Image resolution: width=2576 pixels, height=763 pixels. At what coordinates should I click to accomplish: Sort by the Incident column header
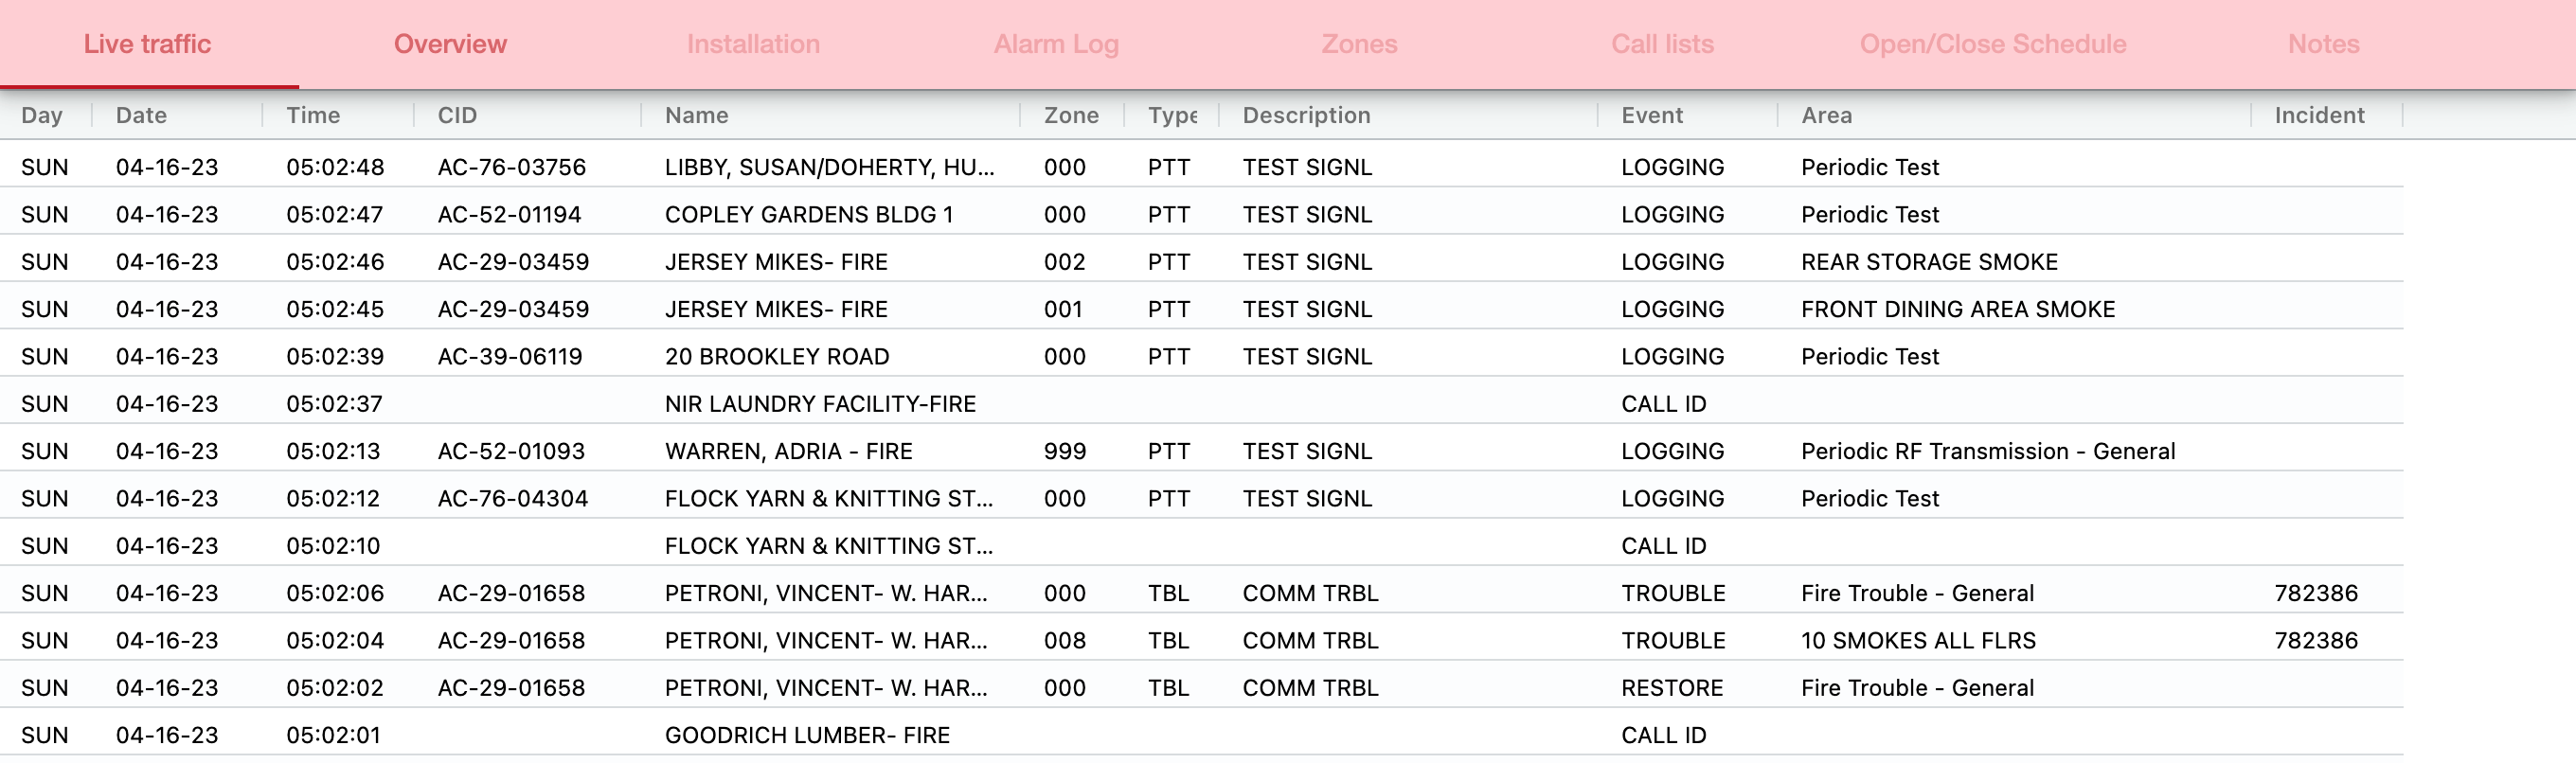pyautogui.click(x=2319, y=115)
